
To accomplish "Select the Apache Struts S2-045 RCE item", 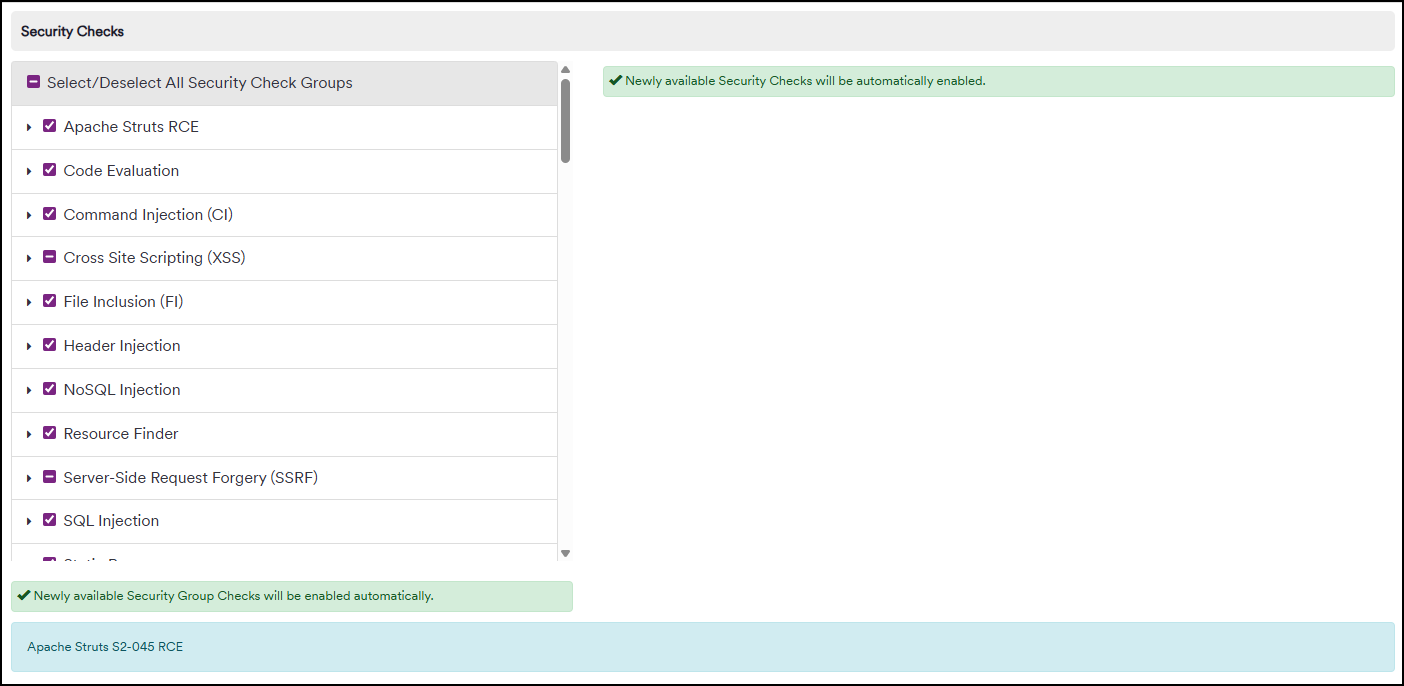I will point(104,647).
